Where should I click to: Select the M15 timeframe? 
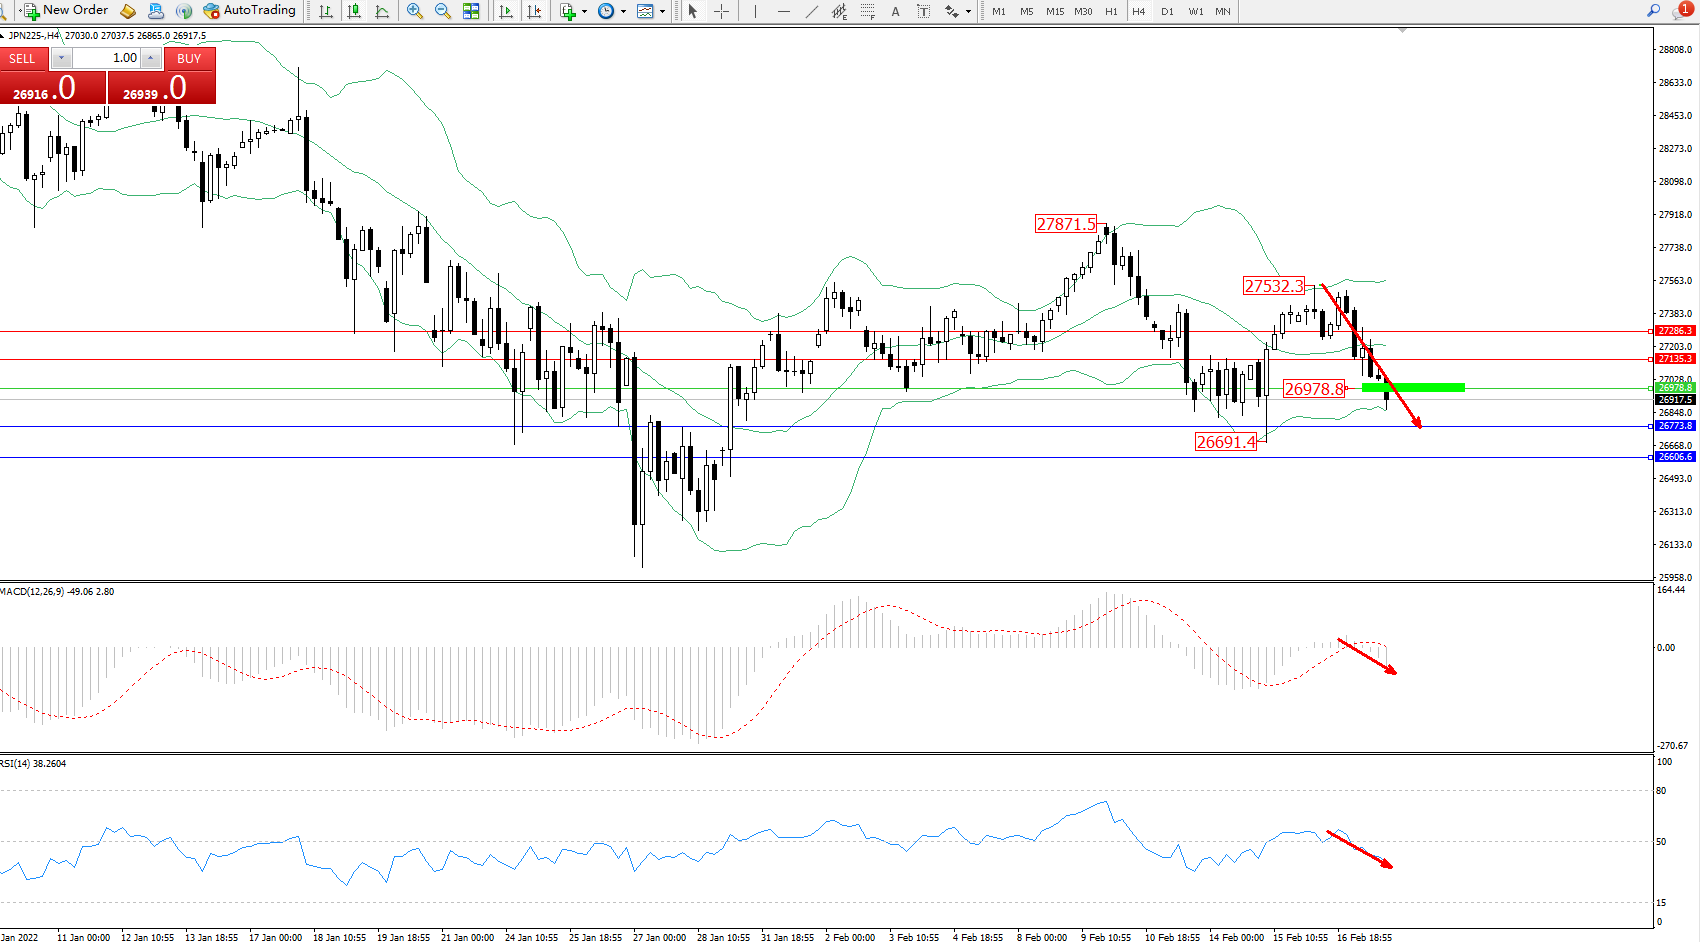(x=1054, y=12)
